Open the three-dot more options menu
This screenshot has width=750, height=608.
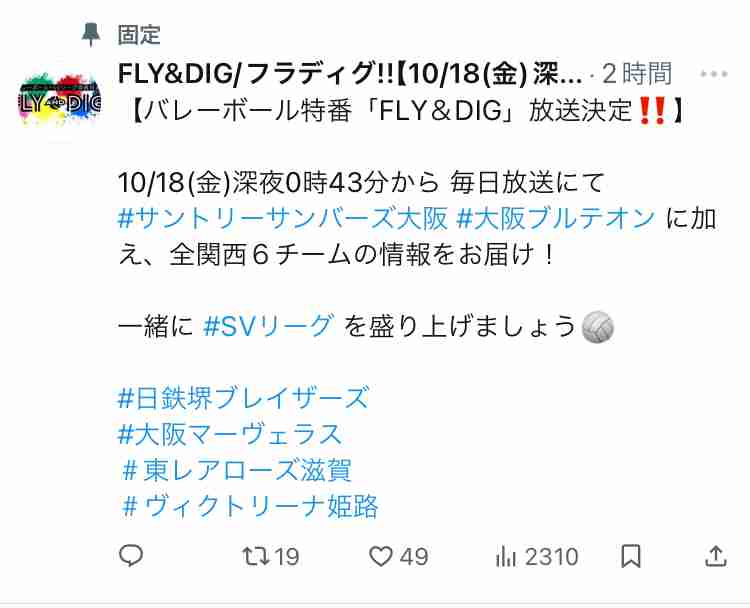(x=714, y=74)
